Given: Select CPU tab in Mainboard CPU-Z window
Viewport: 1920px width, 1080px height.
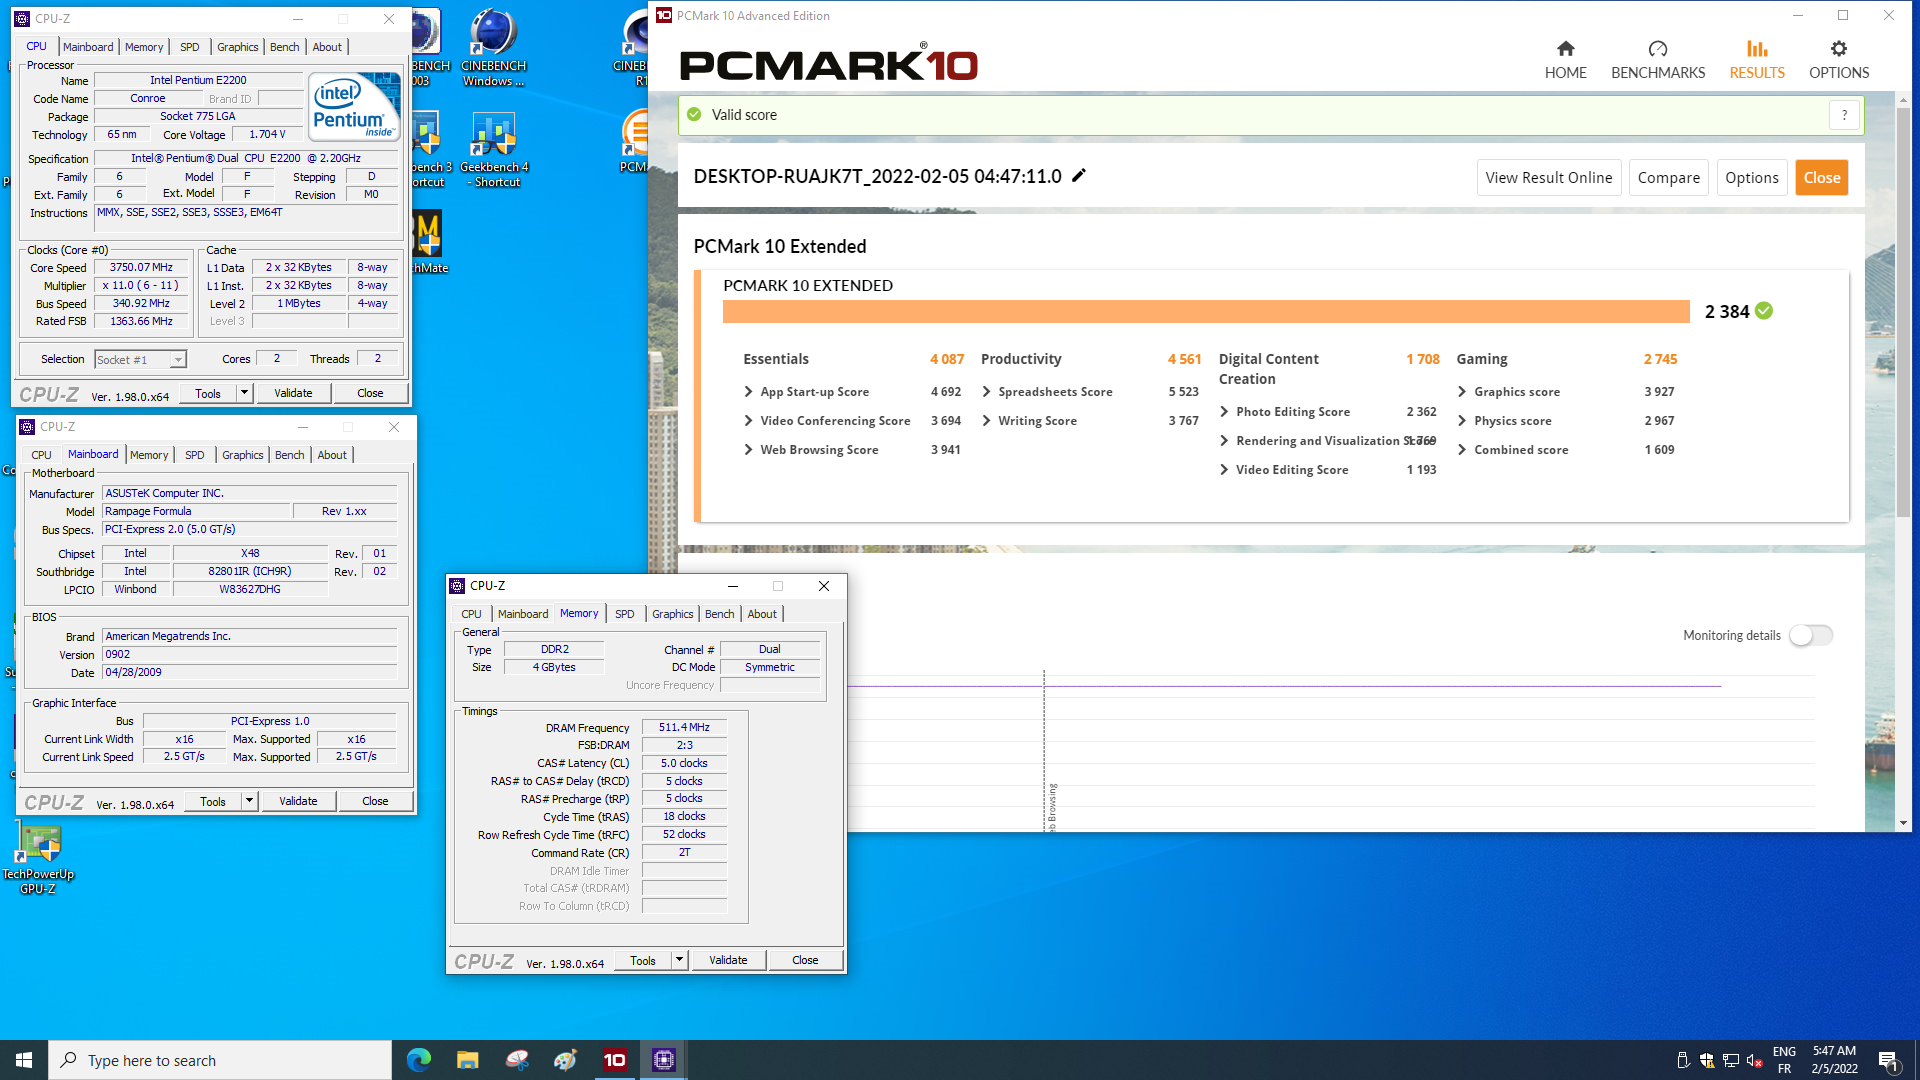Looking at the screenshot, I should click(x=42, y=455).
